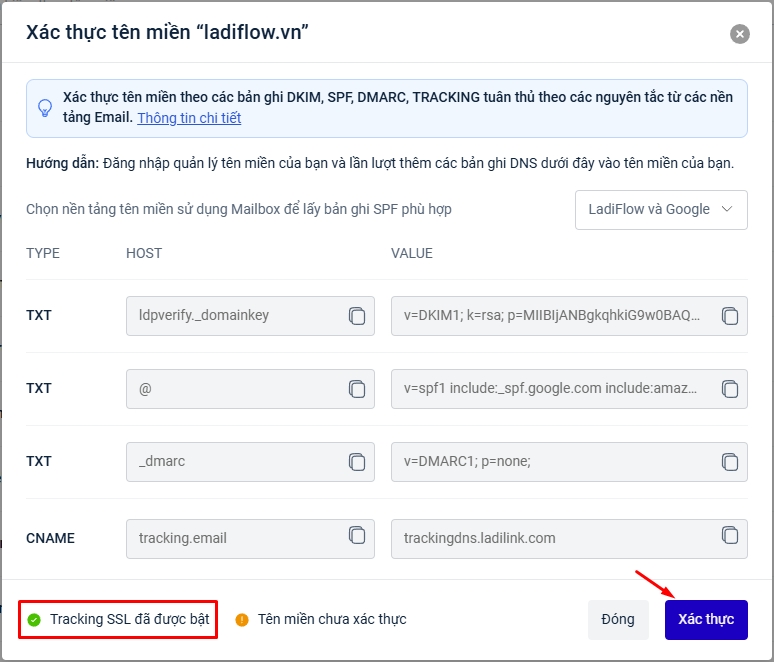Copy the DKIM1 record value
Image resolution: width=774 pixels, height=662 pixels.
(730, 316)
